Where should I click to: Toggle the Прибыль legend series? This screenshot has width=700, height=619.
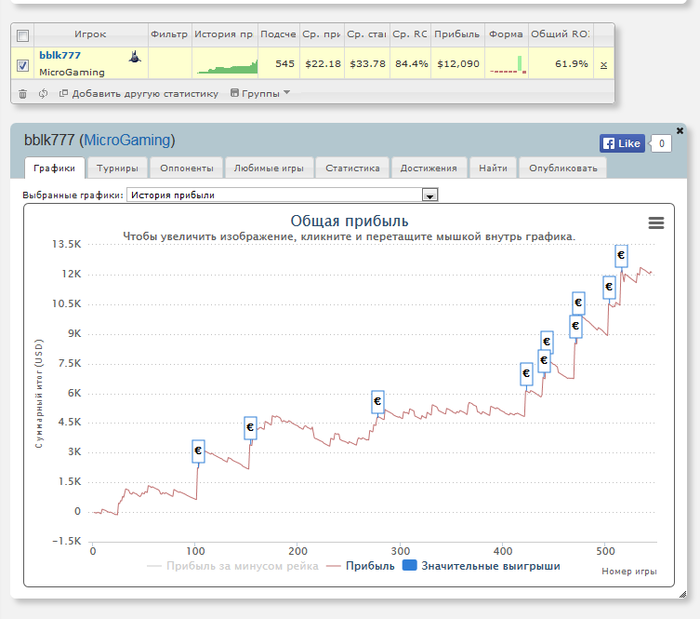click(360, 566)
